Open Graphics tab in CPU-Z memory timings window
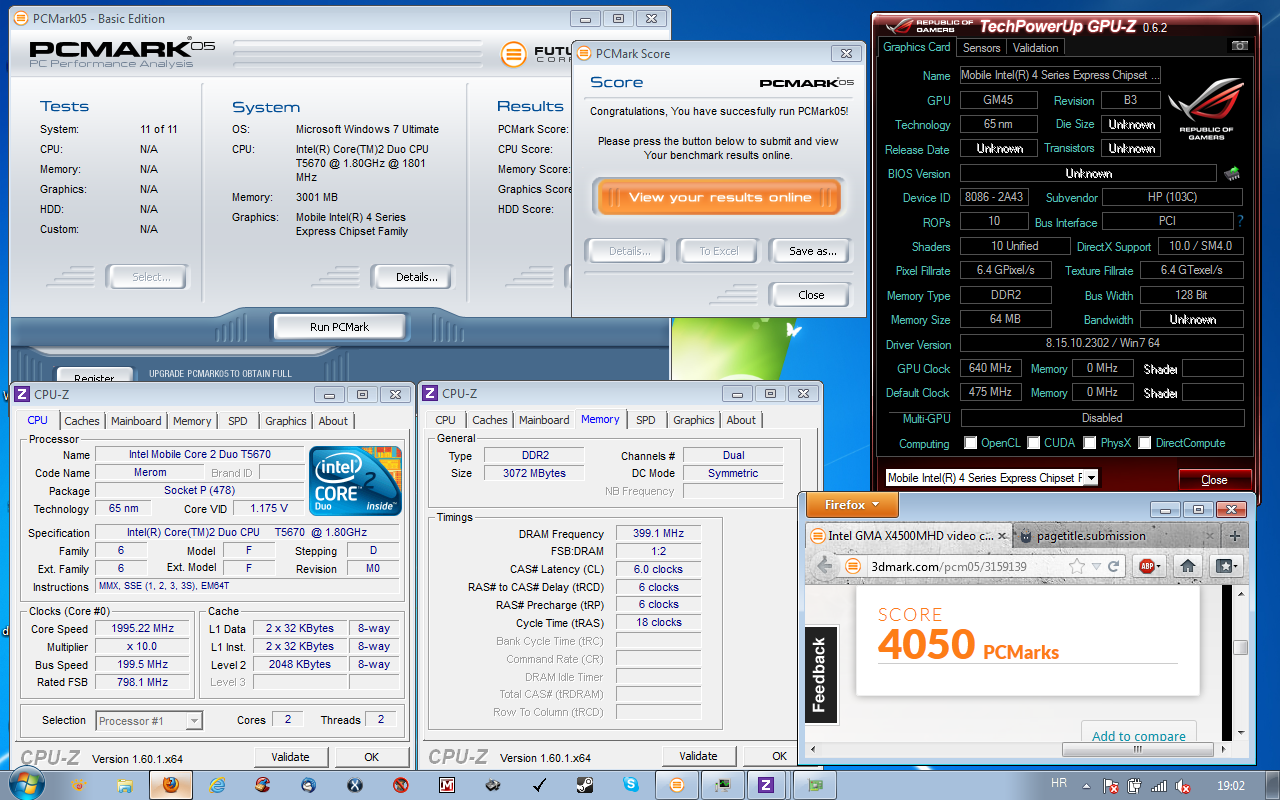This screenshot has height=800, width=1280. coord(693,420)
